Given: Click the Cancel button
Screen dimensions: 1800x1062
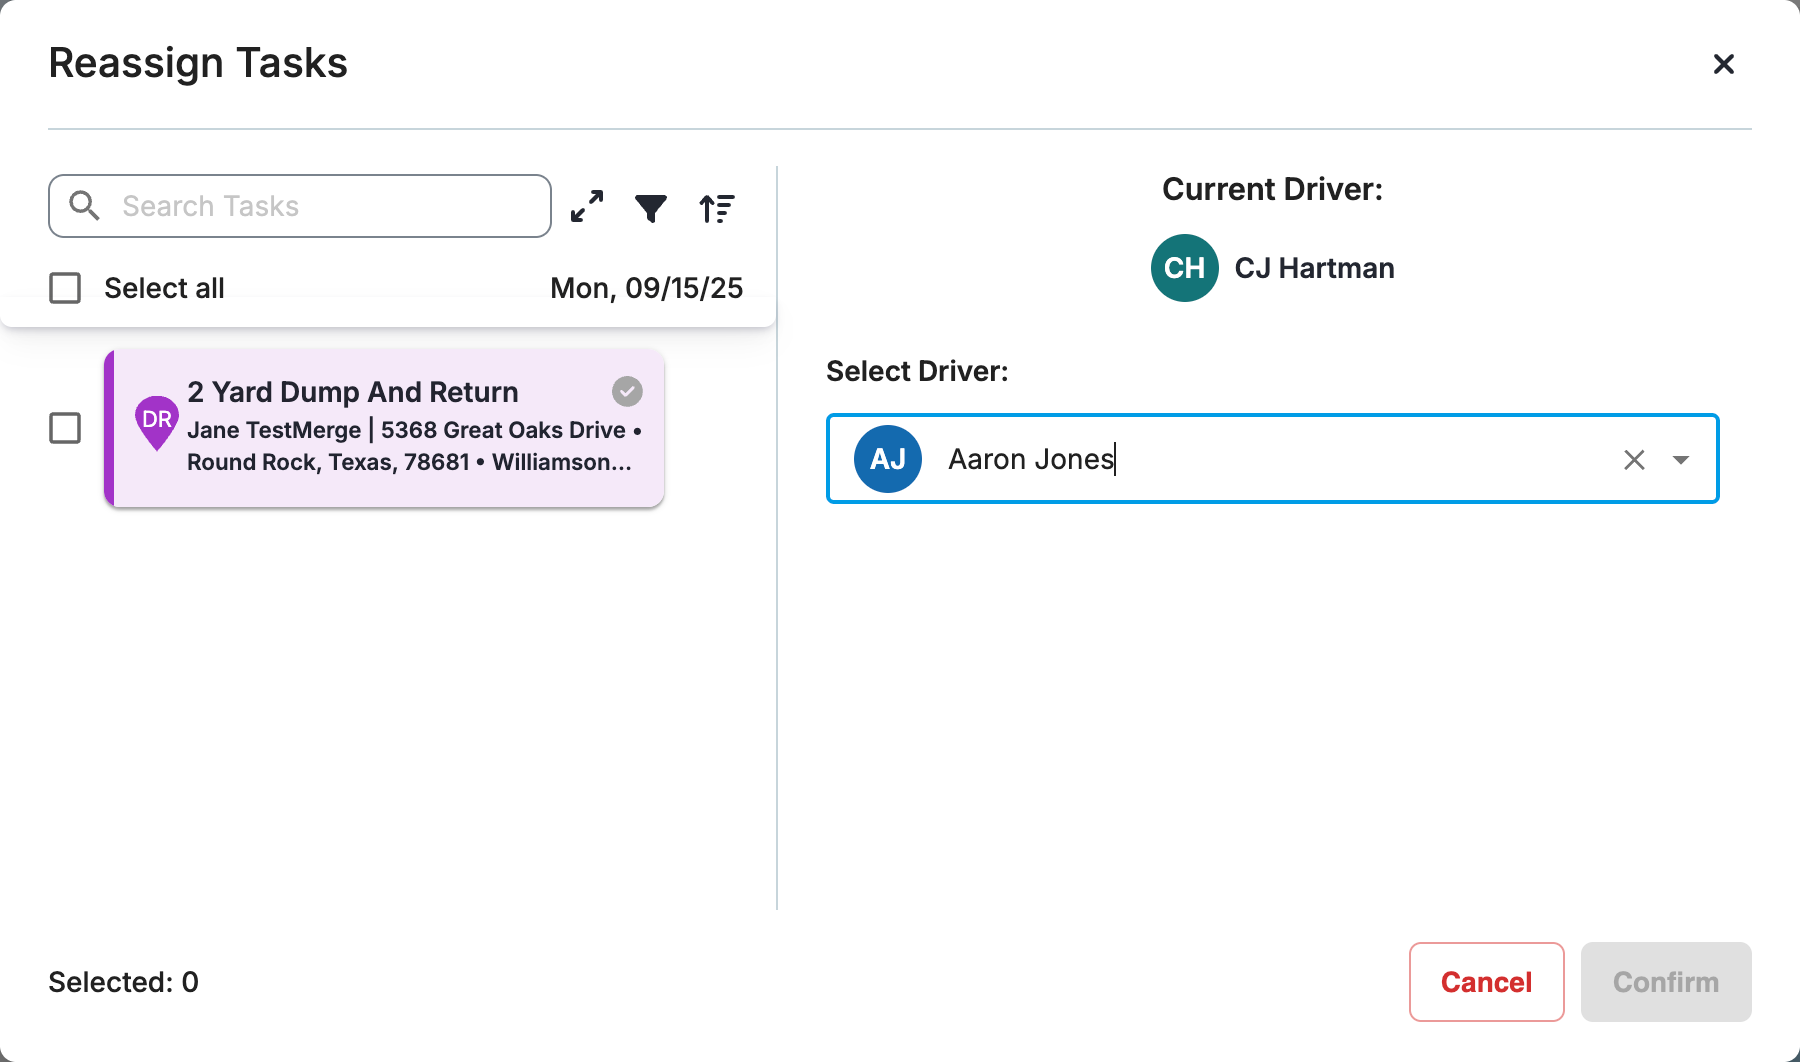Looking at the screenshot, I should pyautogui.click(x=1485, y=982).
